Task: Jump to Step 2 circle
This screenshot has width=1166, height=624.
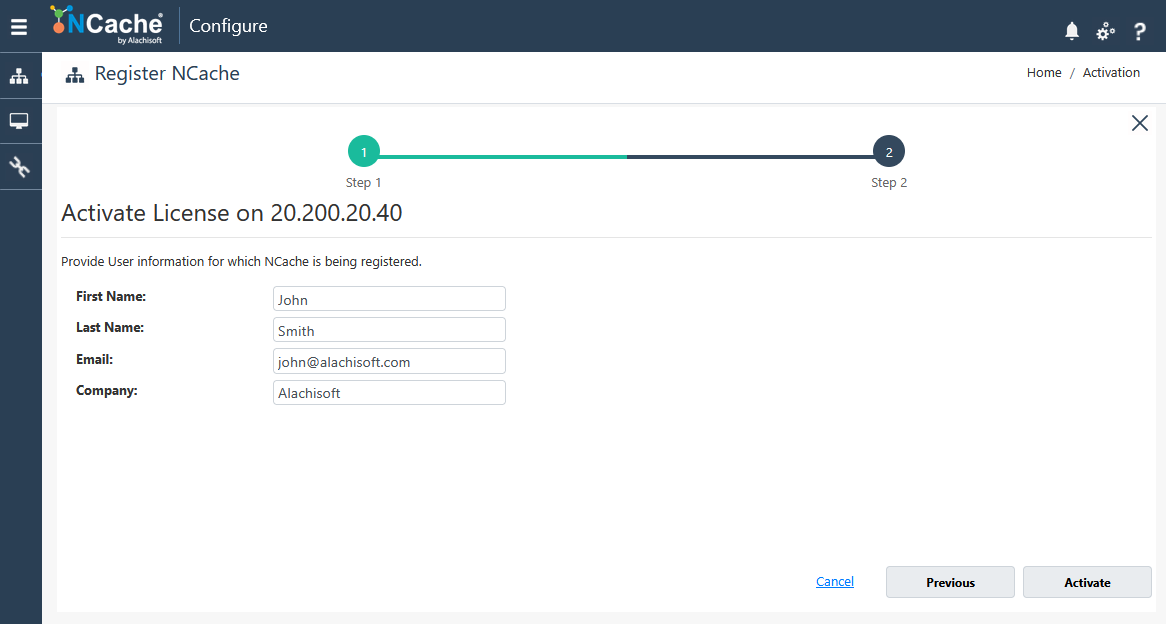Action: tap(888, 152)
